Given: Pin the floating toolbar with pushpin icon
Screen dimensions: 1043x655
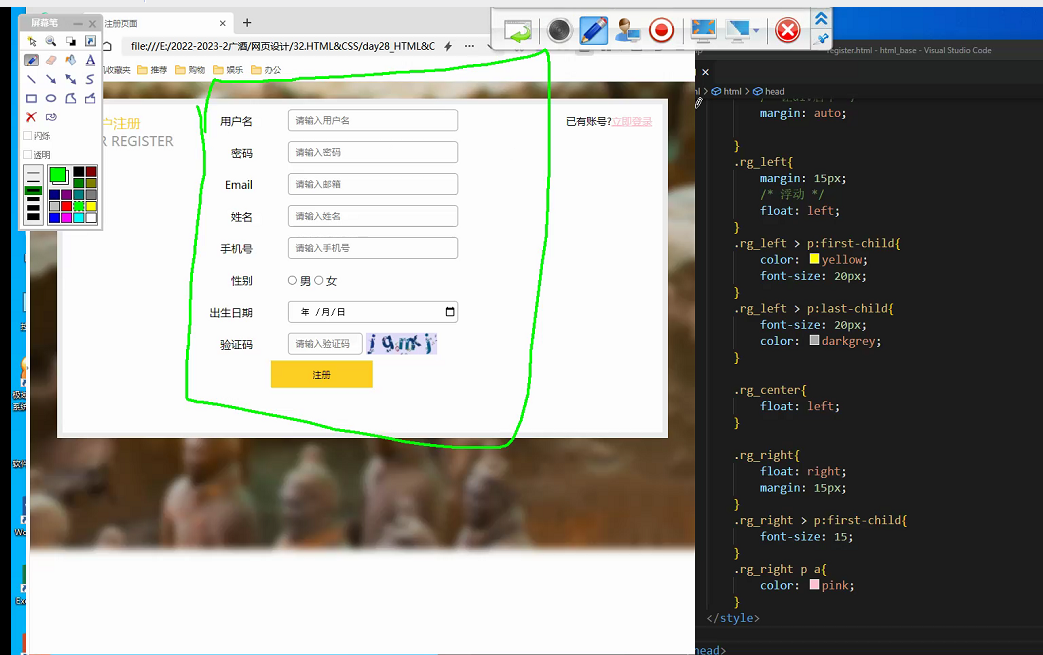Looking at the screenshot, I should (821, 39).
